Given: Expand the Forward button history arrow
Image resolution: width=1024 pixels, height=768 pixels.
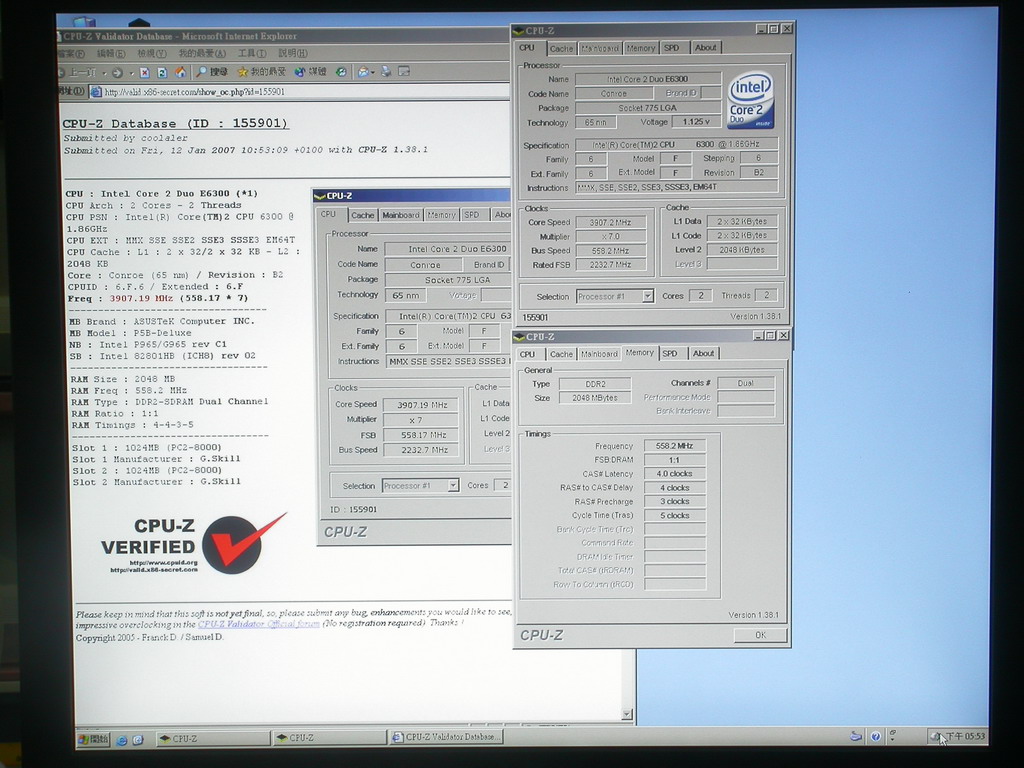Looking at the screenshot, I should (x=131, y=73).
